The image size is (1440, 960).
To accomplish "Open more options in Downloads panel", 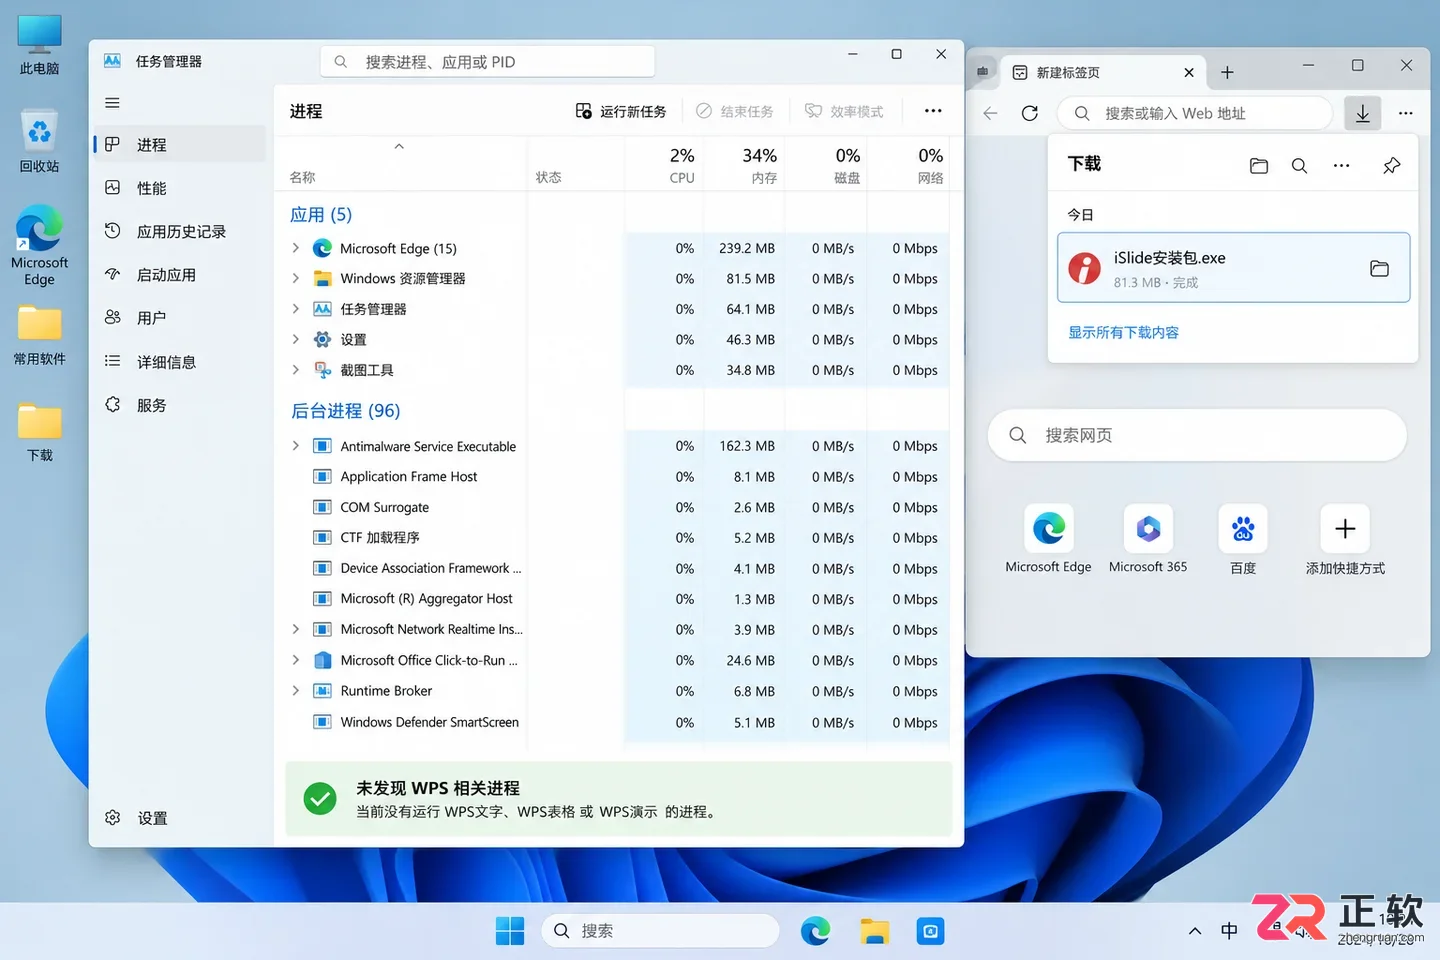I will [x=1341, y=166].
